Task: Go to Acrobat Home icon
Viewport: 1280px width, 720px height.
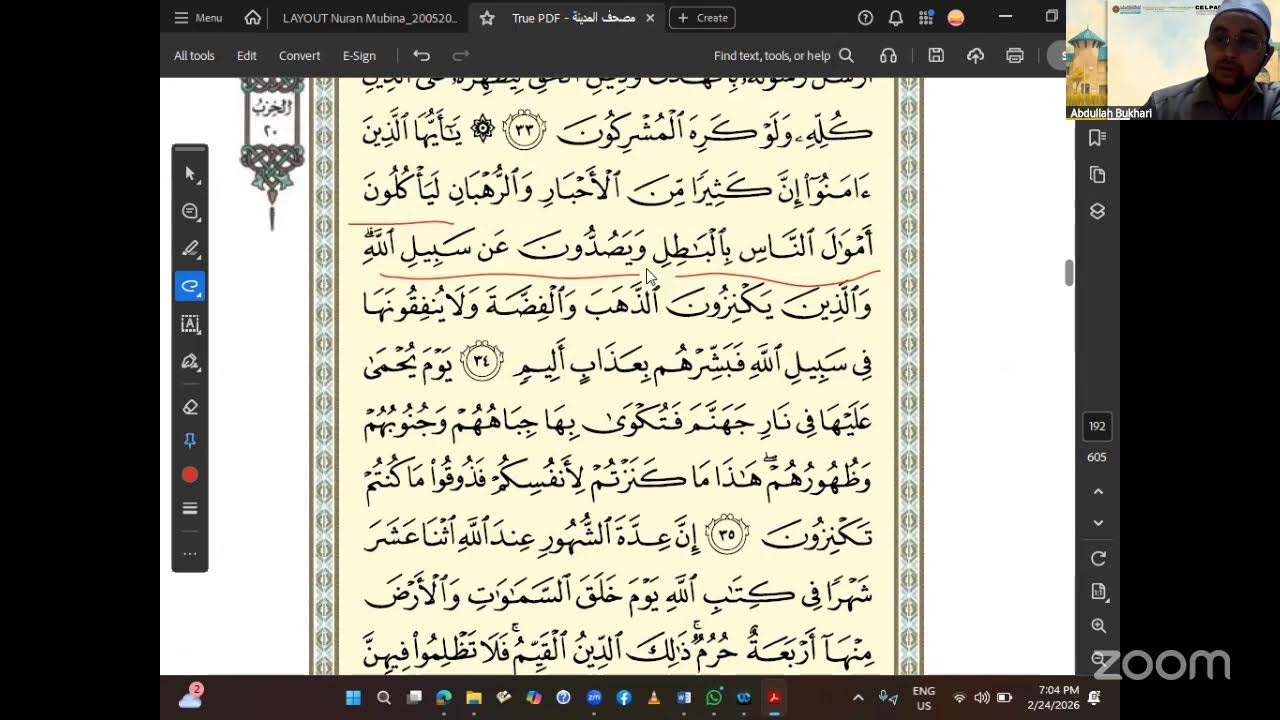Action: pyautogui.click(x=253, y=18)
